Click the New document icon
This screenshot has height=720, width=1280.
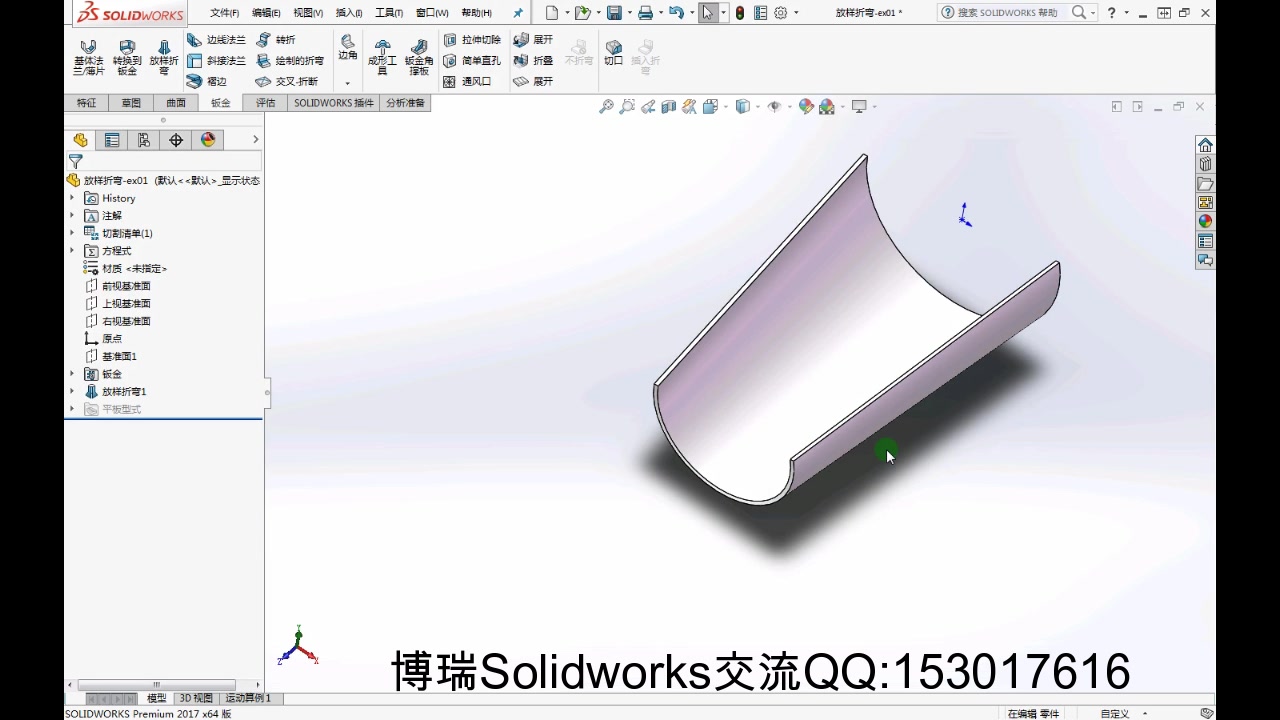click(x=551, y=13)
